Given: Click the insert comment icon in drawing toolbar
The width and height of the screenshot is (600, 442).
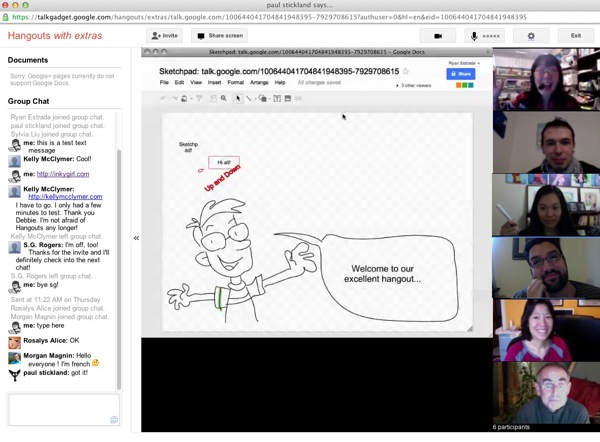Looking at the screenshot, I should click(298, 99).
